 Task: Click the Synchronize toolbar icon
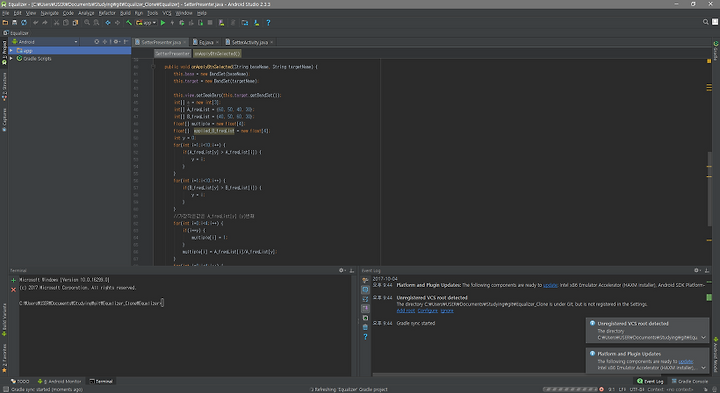click(x=24, y=22)
